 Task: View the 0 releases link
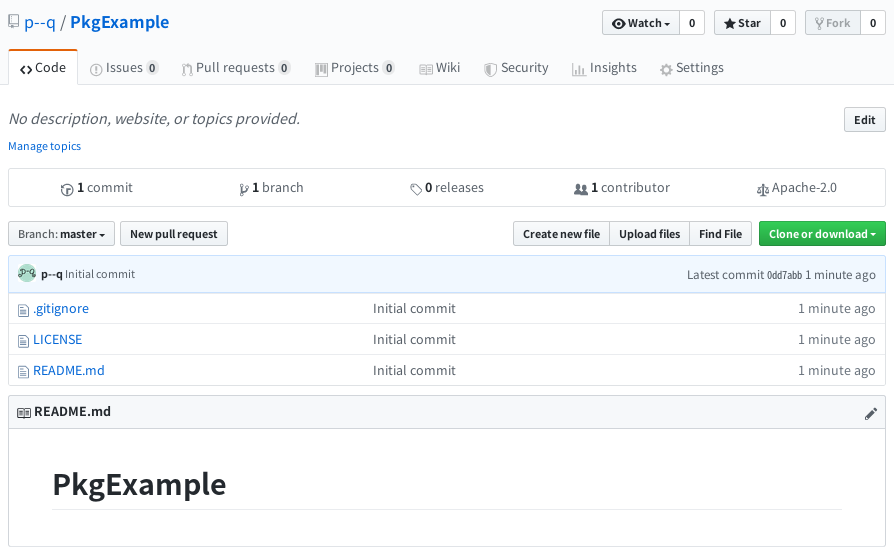point(447,188)
